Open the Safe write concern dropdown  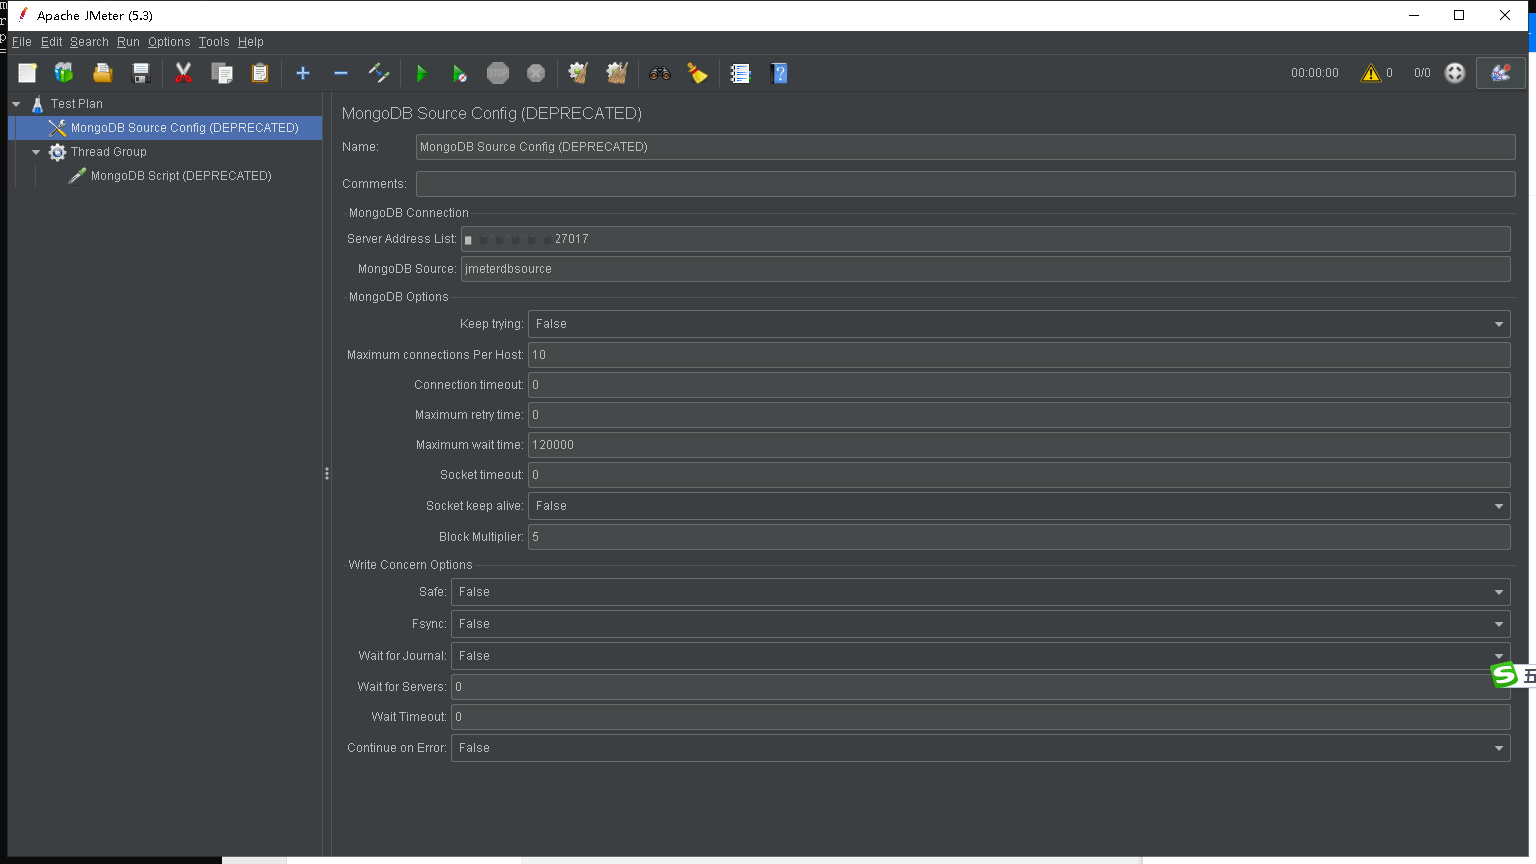point(980,592)
